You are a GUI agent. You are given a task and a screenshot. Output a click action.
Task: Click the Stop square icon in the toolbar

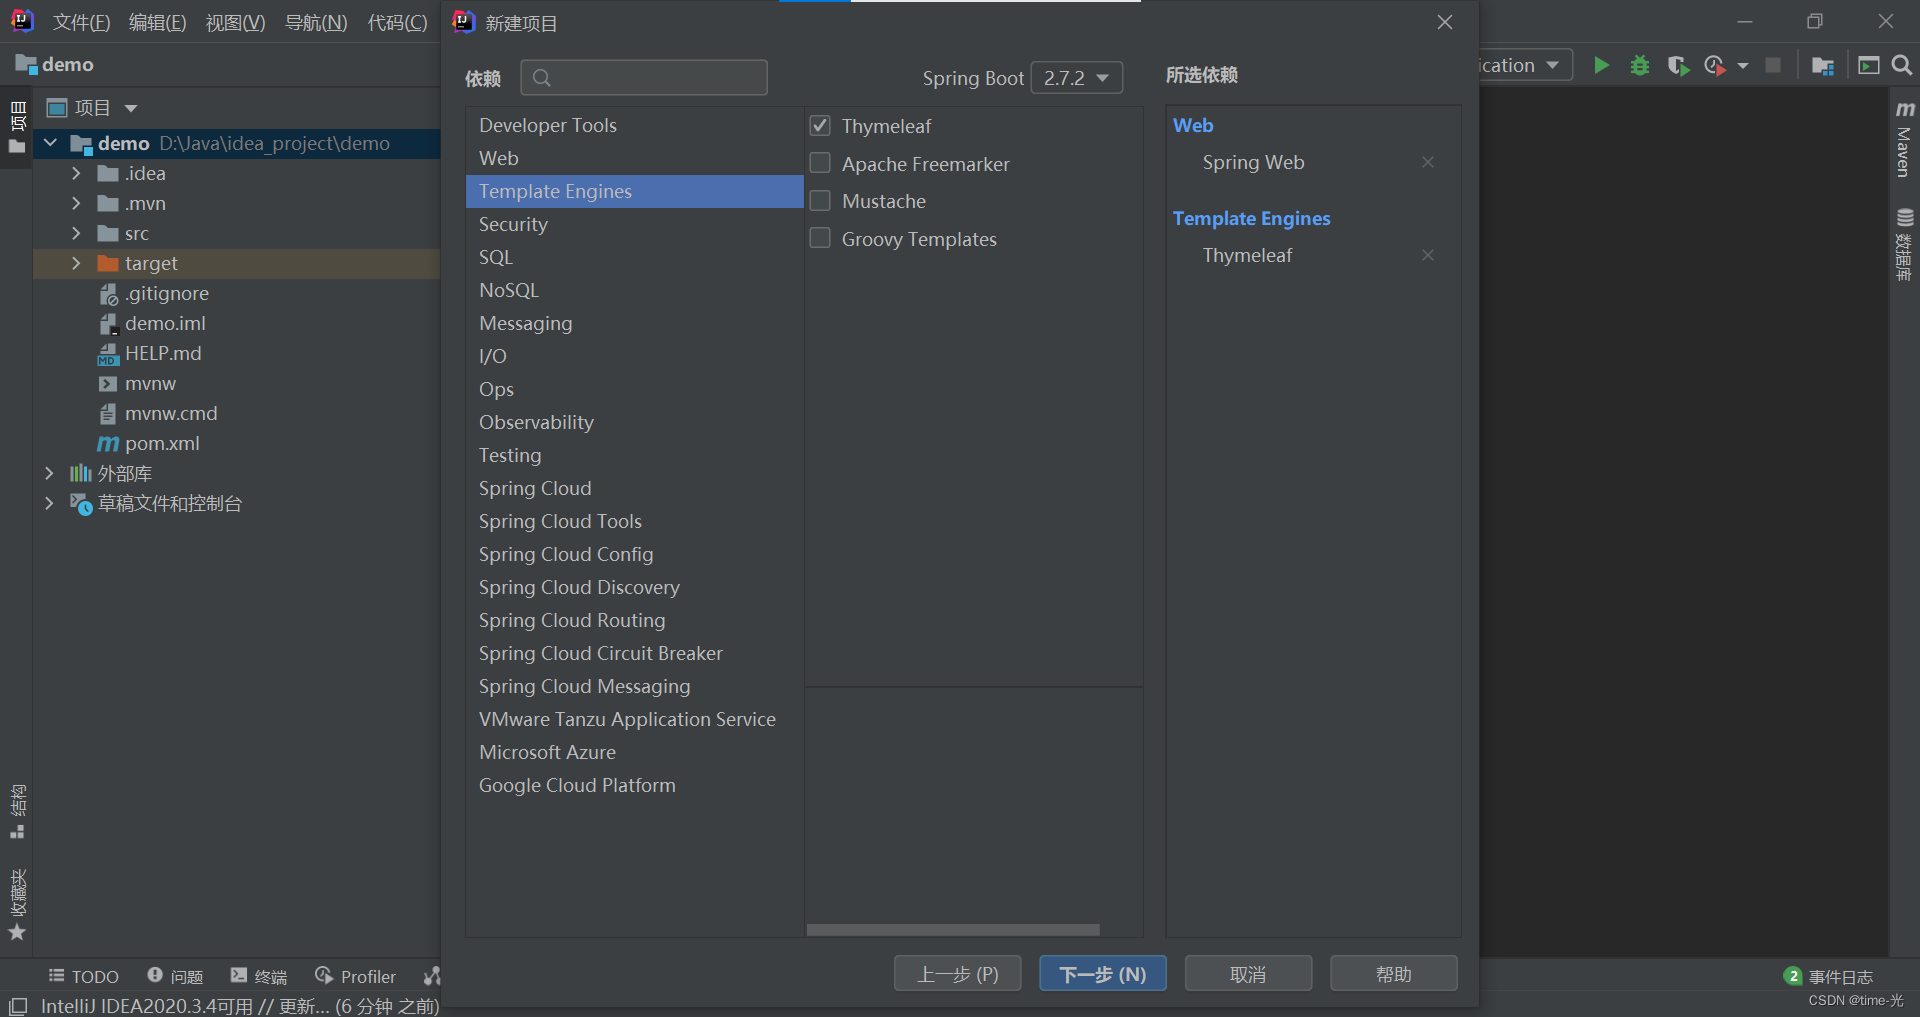tap(1773, 65)
